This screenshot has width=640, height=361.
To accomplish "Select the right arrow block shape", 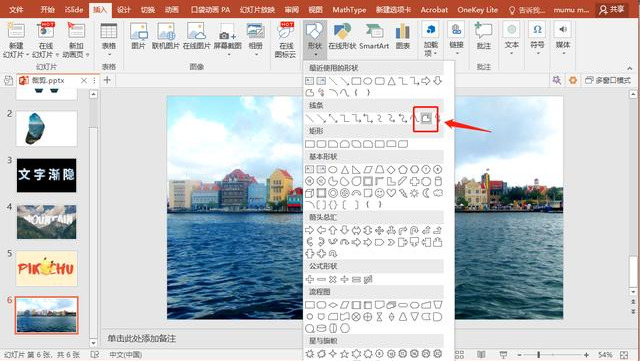I will coord(309,230).
